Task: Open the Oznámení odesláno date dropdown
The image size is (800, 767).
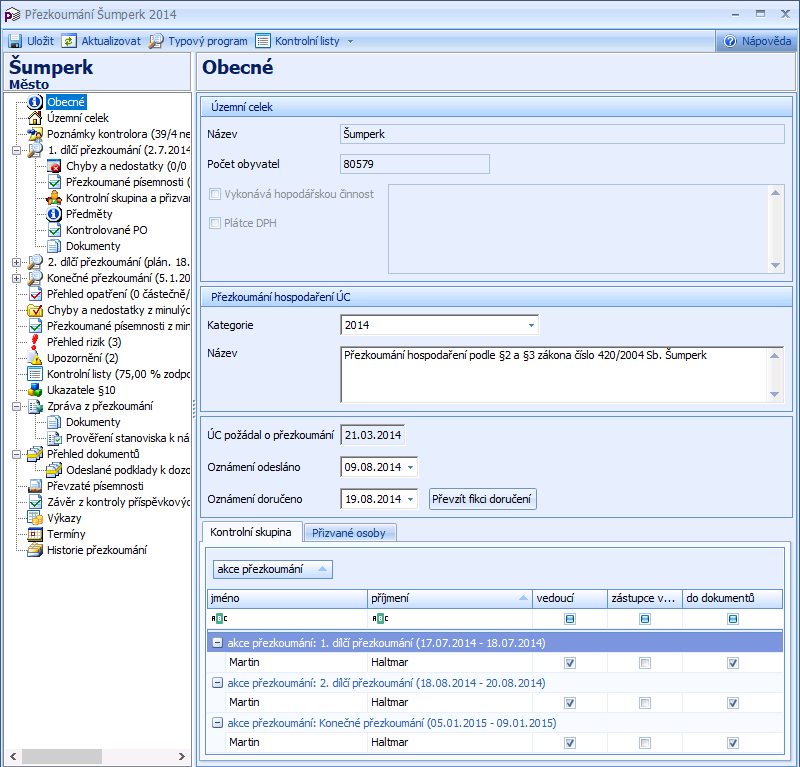Action: tap(410, 467)
